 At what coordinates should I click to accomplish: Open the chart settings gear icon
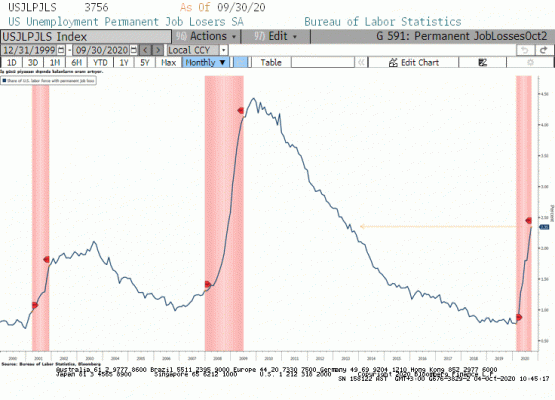(530, 62)
